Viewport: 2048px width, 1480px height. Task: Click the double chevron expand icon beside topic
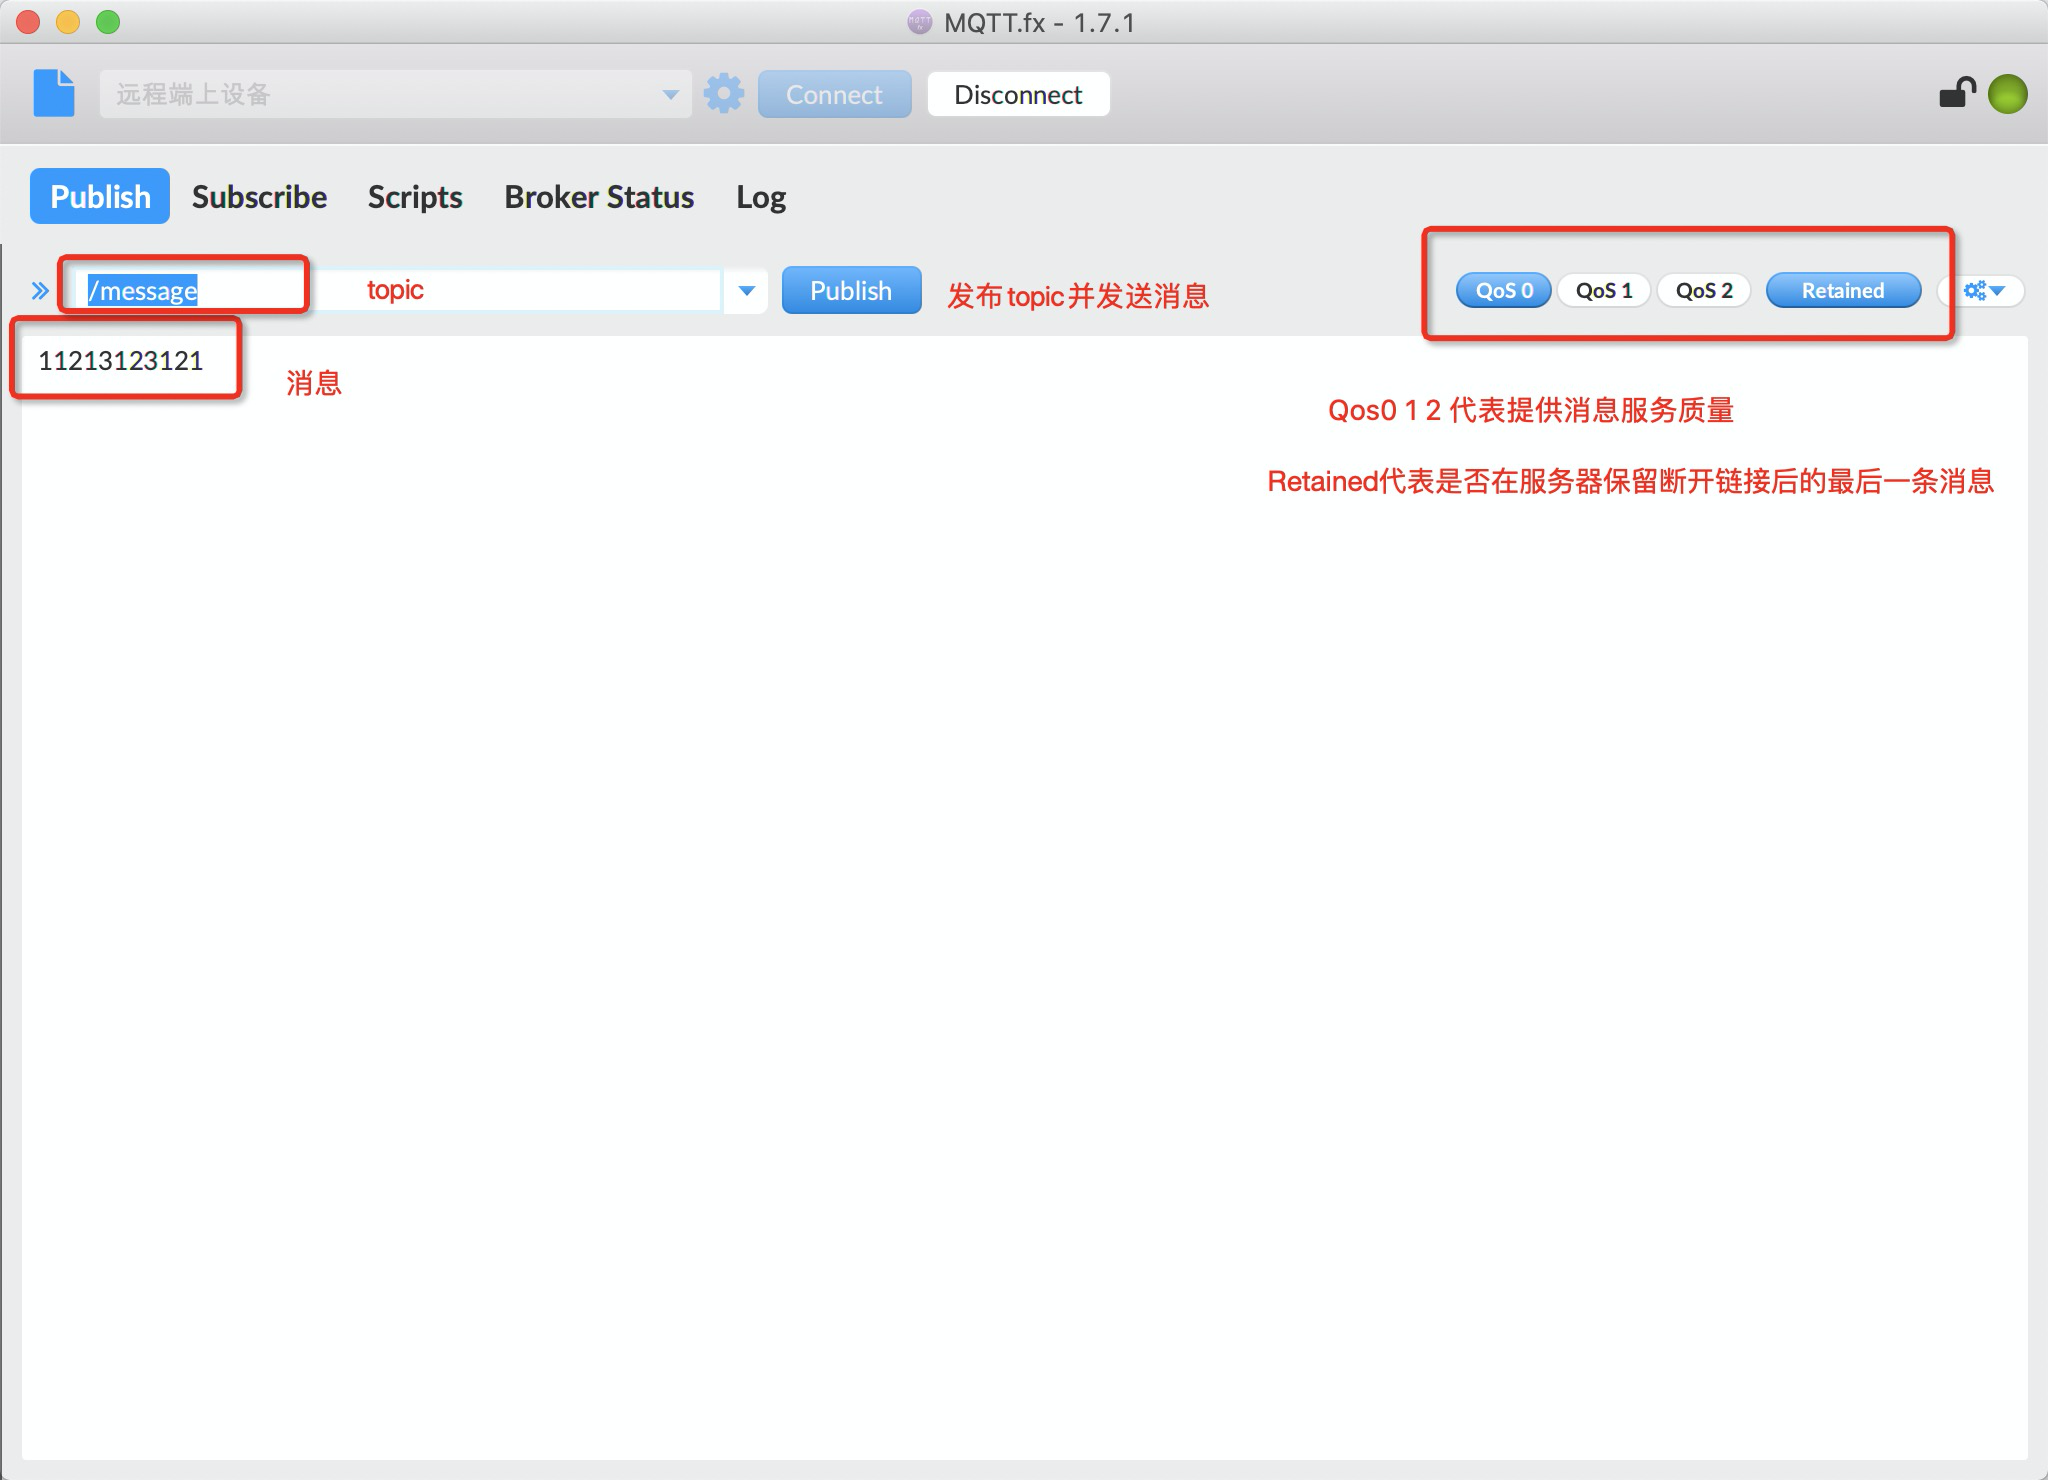point(40,291)
